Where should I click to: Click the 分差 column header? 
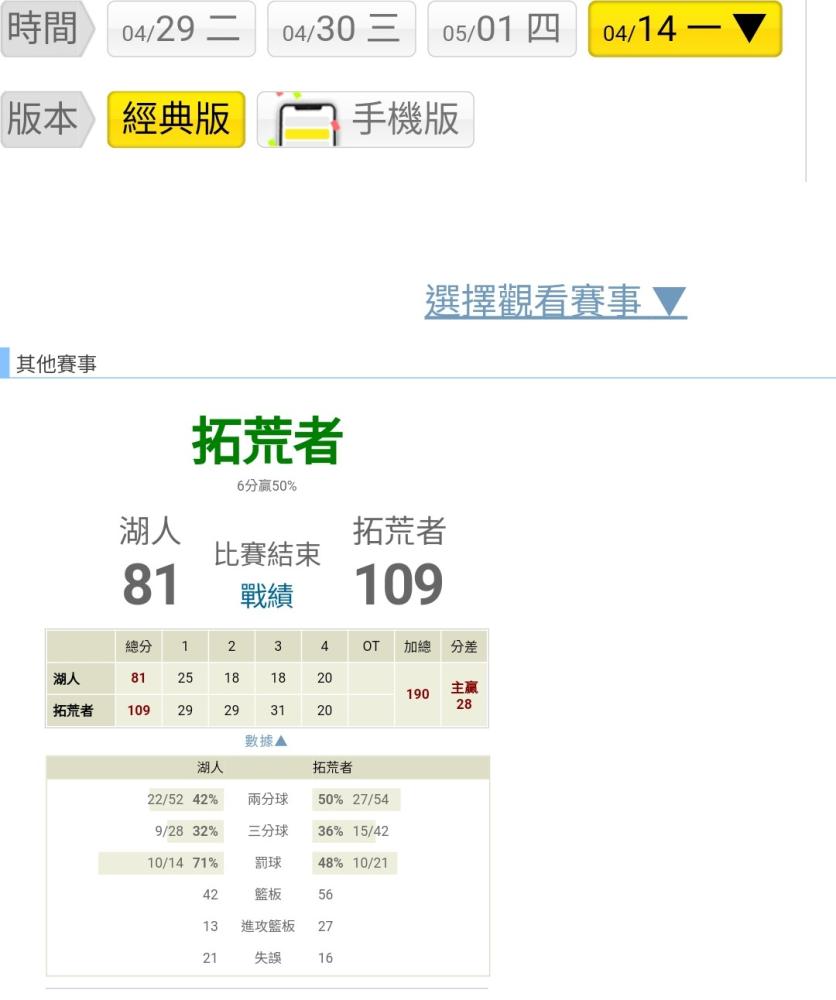pyautogui.click(x=464, y=646)
